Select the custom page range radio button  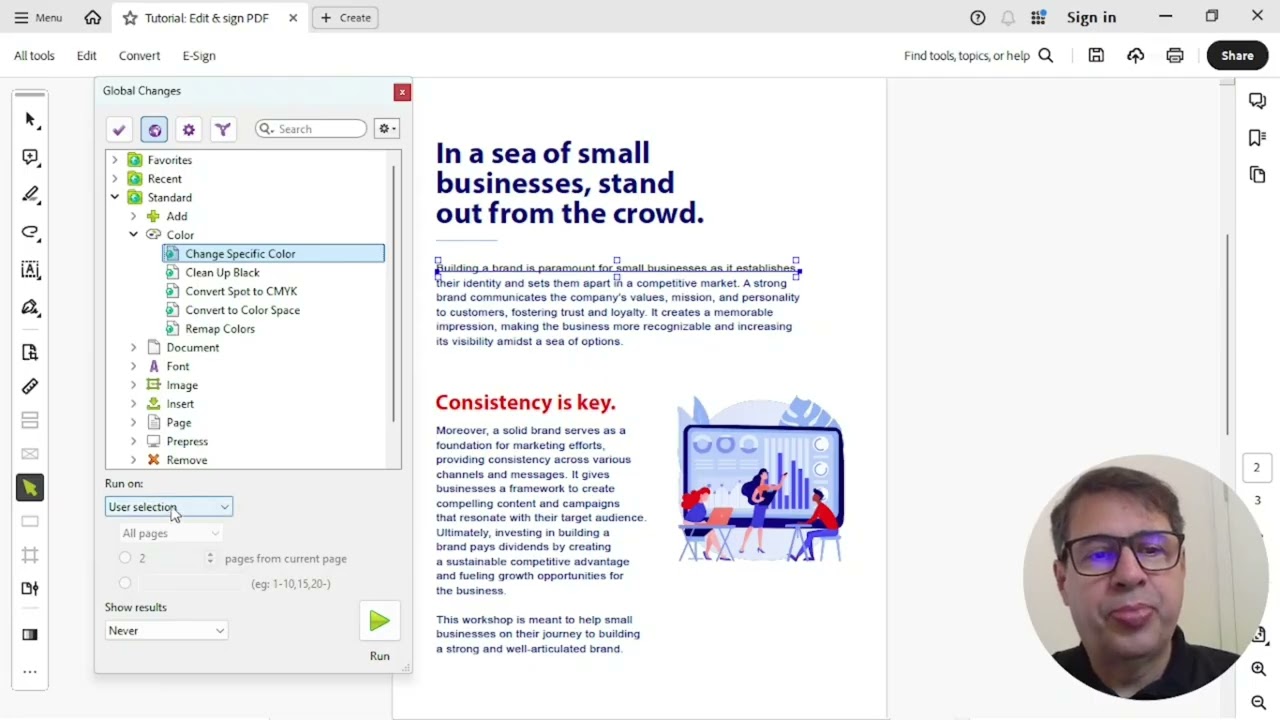point(125,583)
